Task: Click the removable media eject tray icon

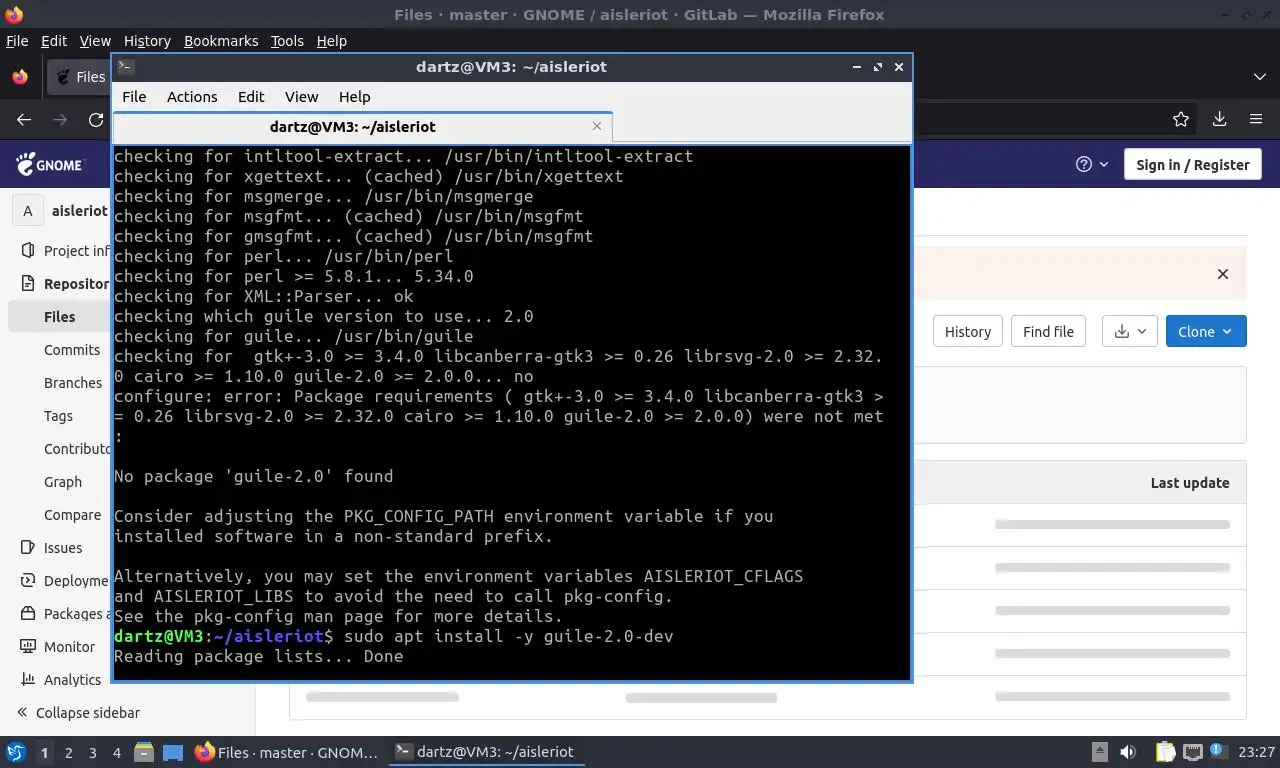Action: (1099, 752)
